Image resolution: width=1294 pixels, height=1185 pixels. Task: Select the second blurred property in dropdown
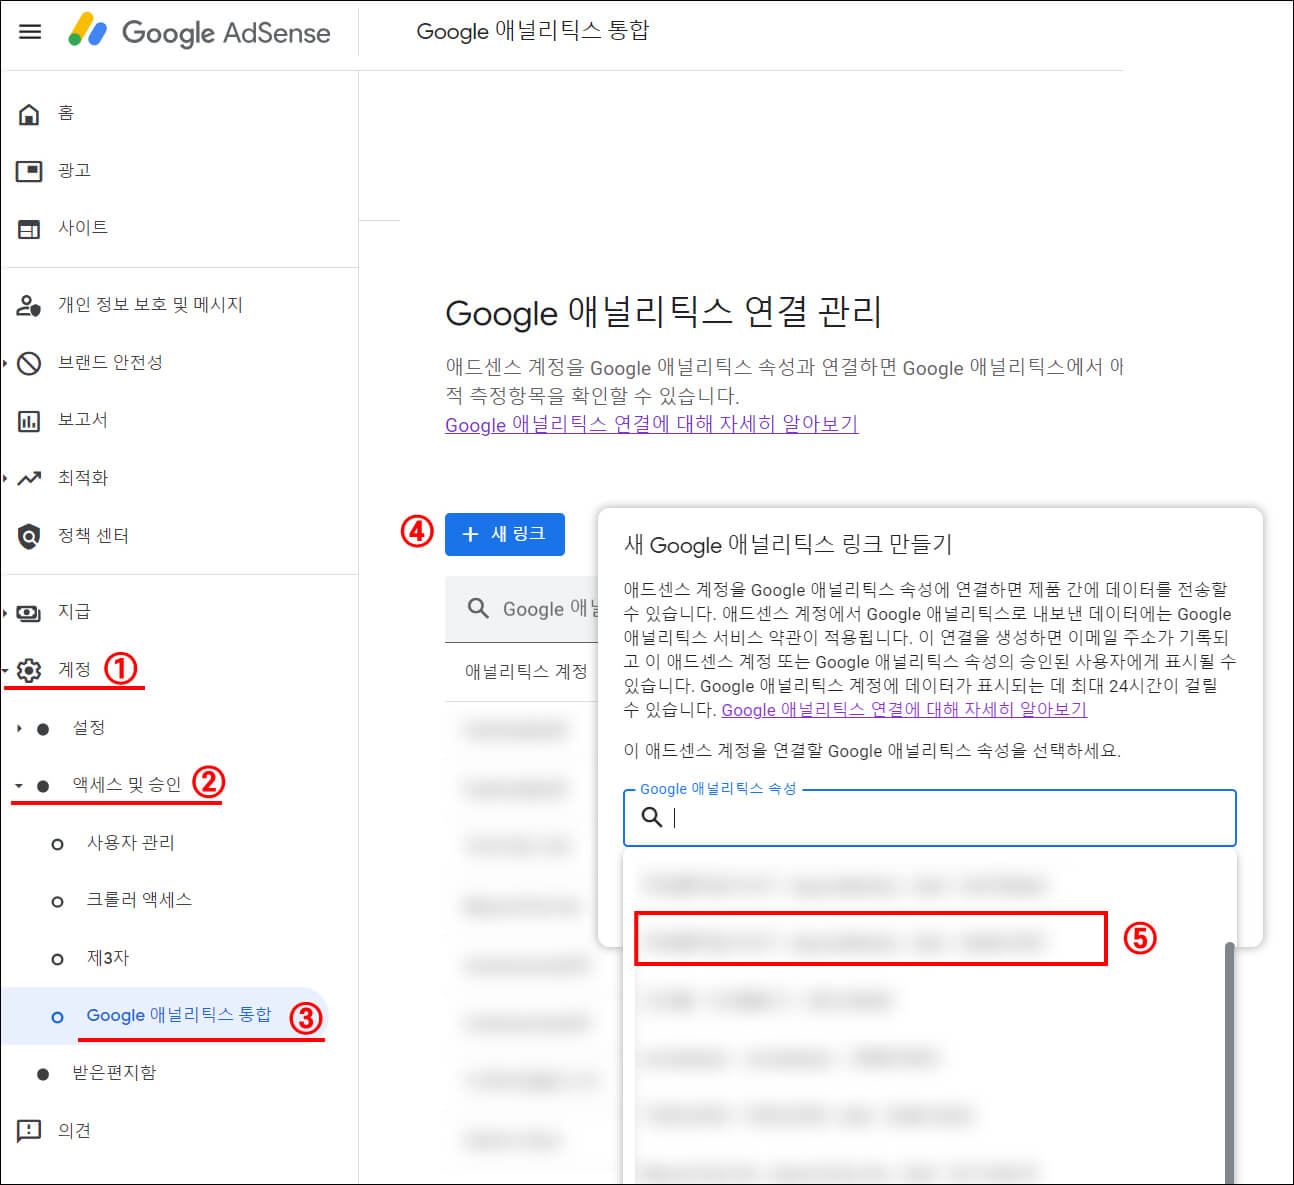coord(871,939)
